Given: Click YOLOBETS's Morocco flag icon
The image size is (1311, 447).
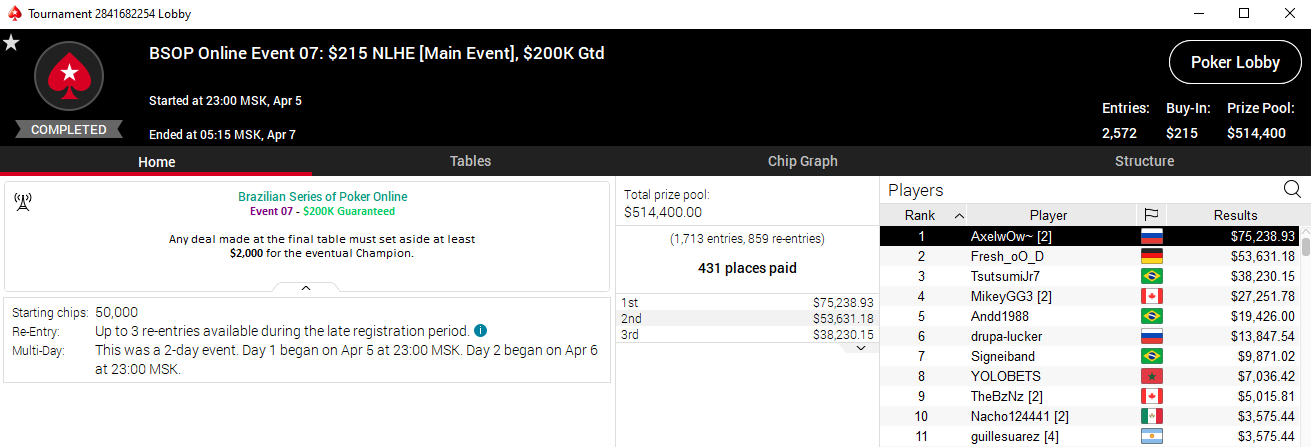Looking at the screenshot, I should click(1152, 377).
